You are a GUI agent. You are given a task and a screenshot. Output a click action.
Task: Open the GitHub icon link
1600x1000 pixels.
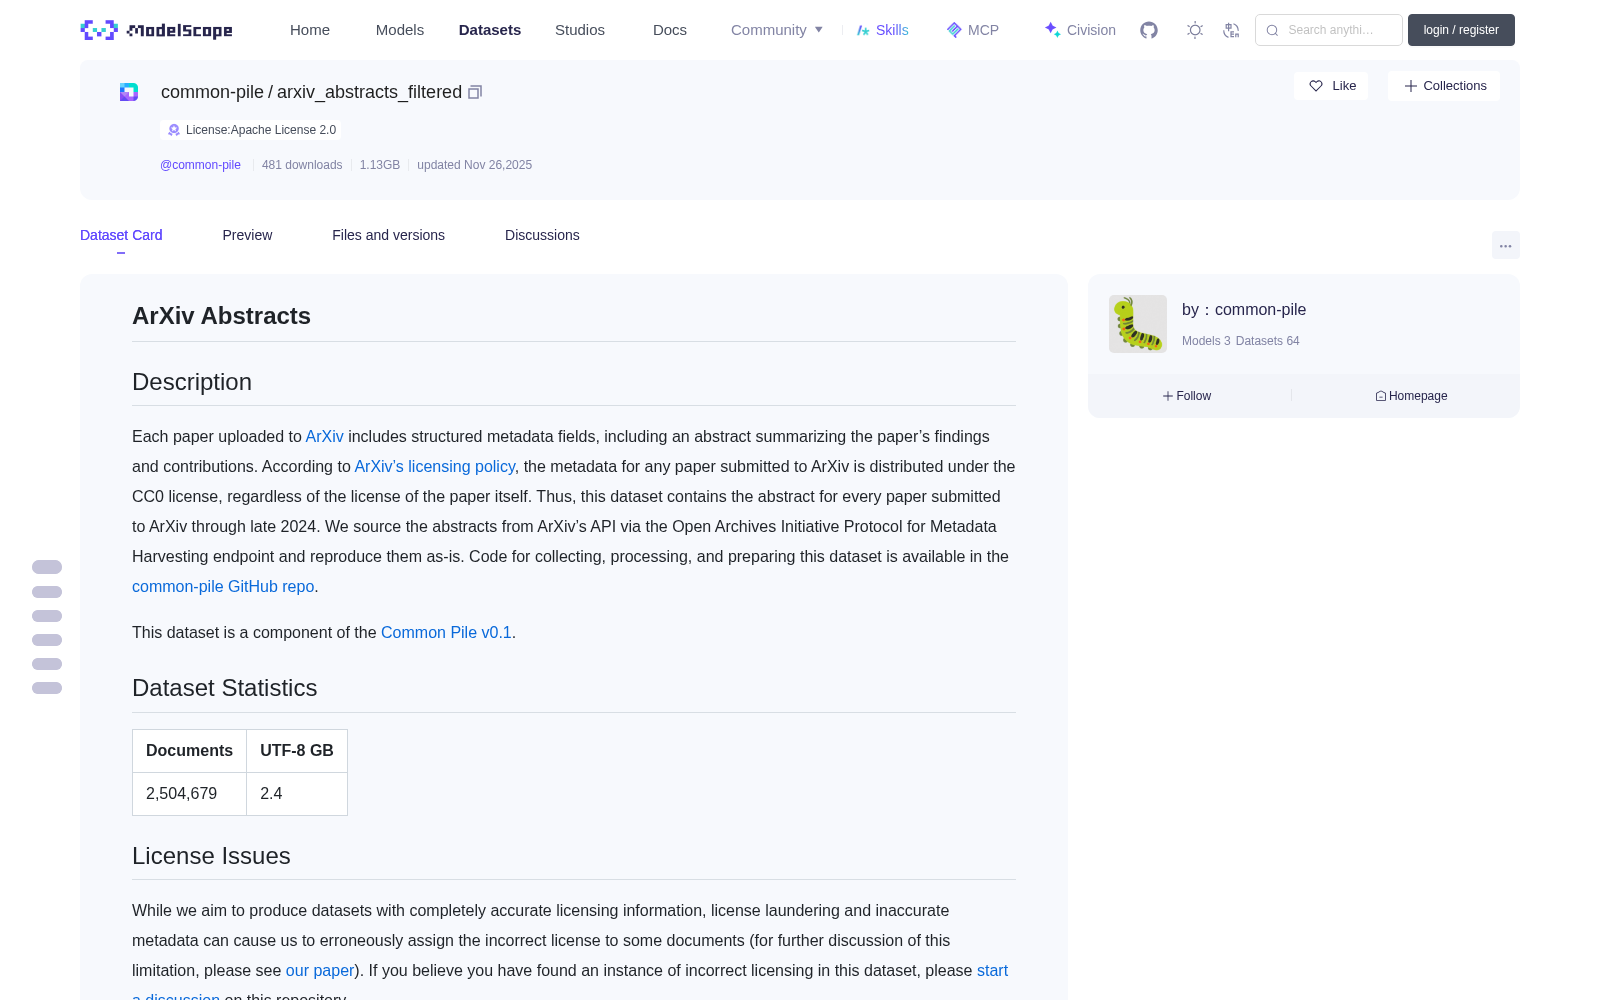pos(1149,30)
